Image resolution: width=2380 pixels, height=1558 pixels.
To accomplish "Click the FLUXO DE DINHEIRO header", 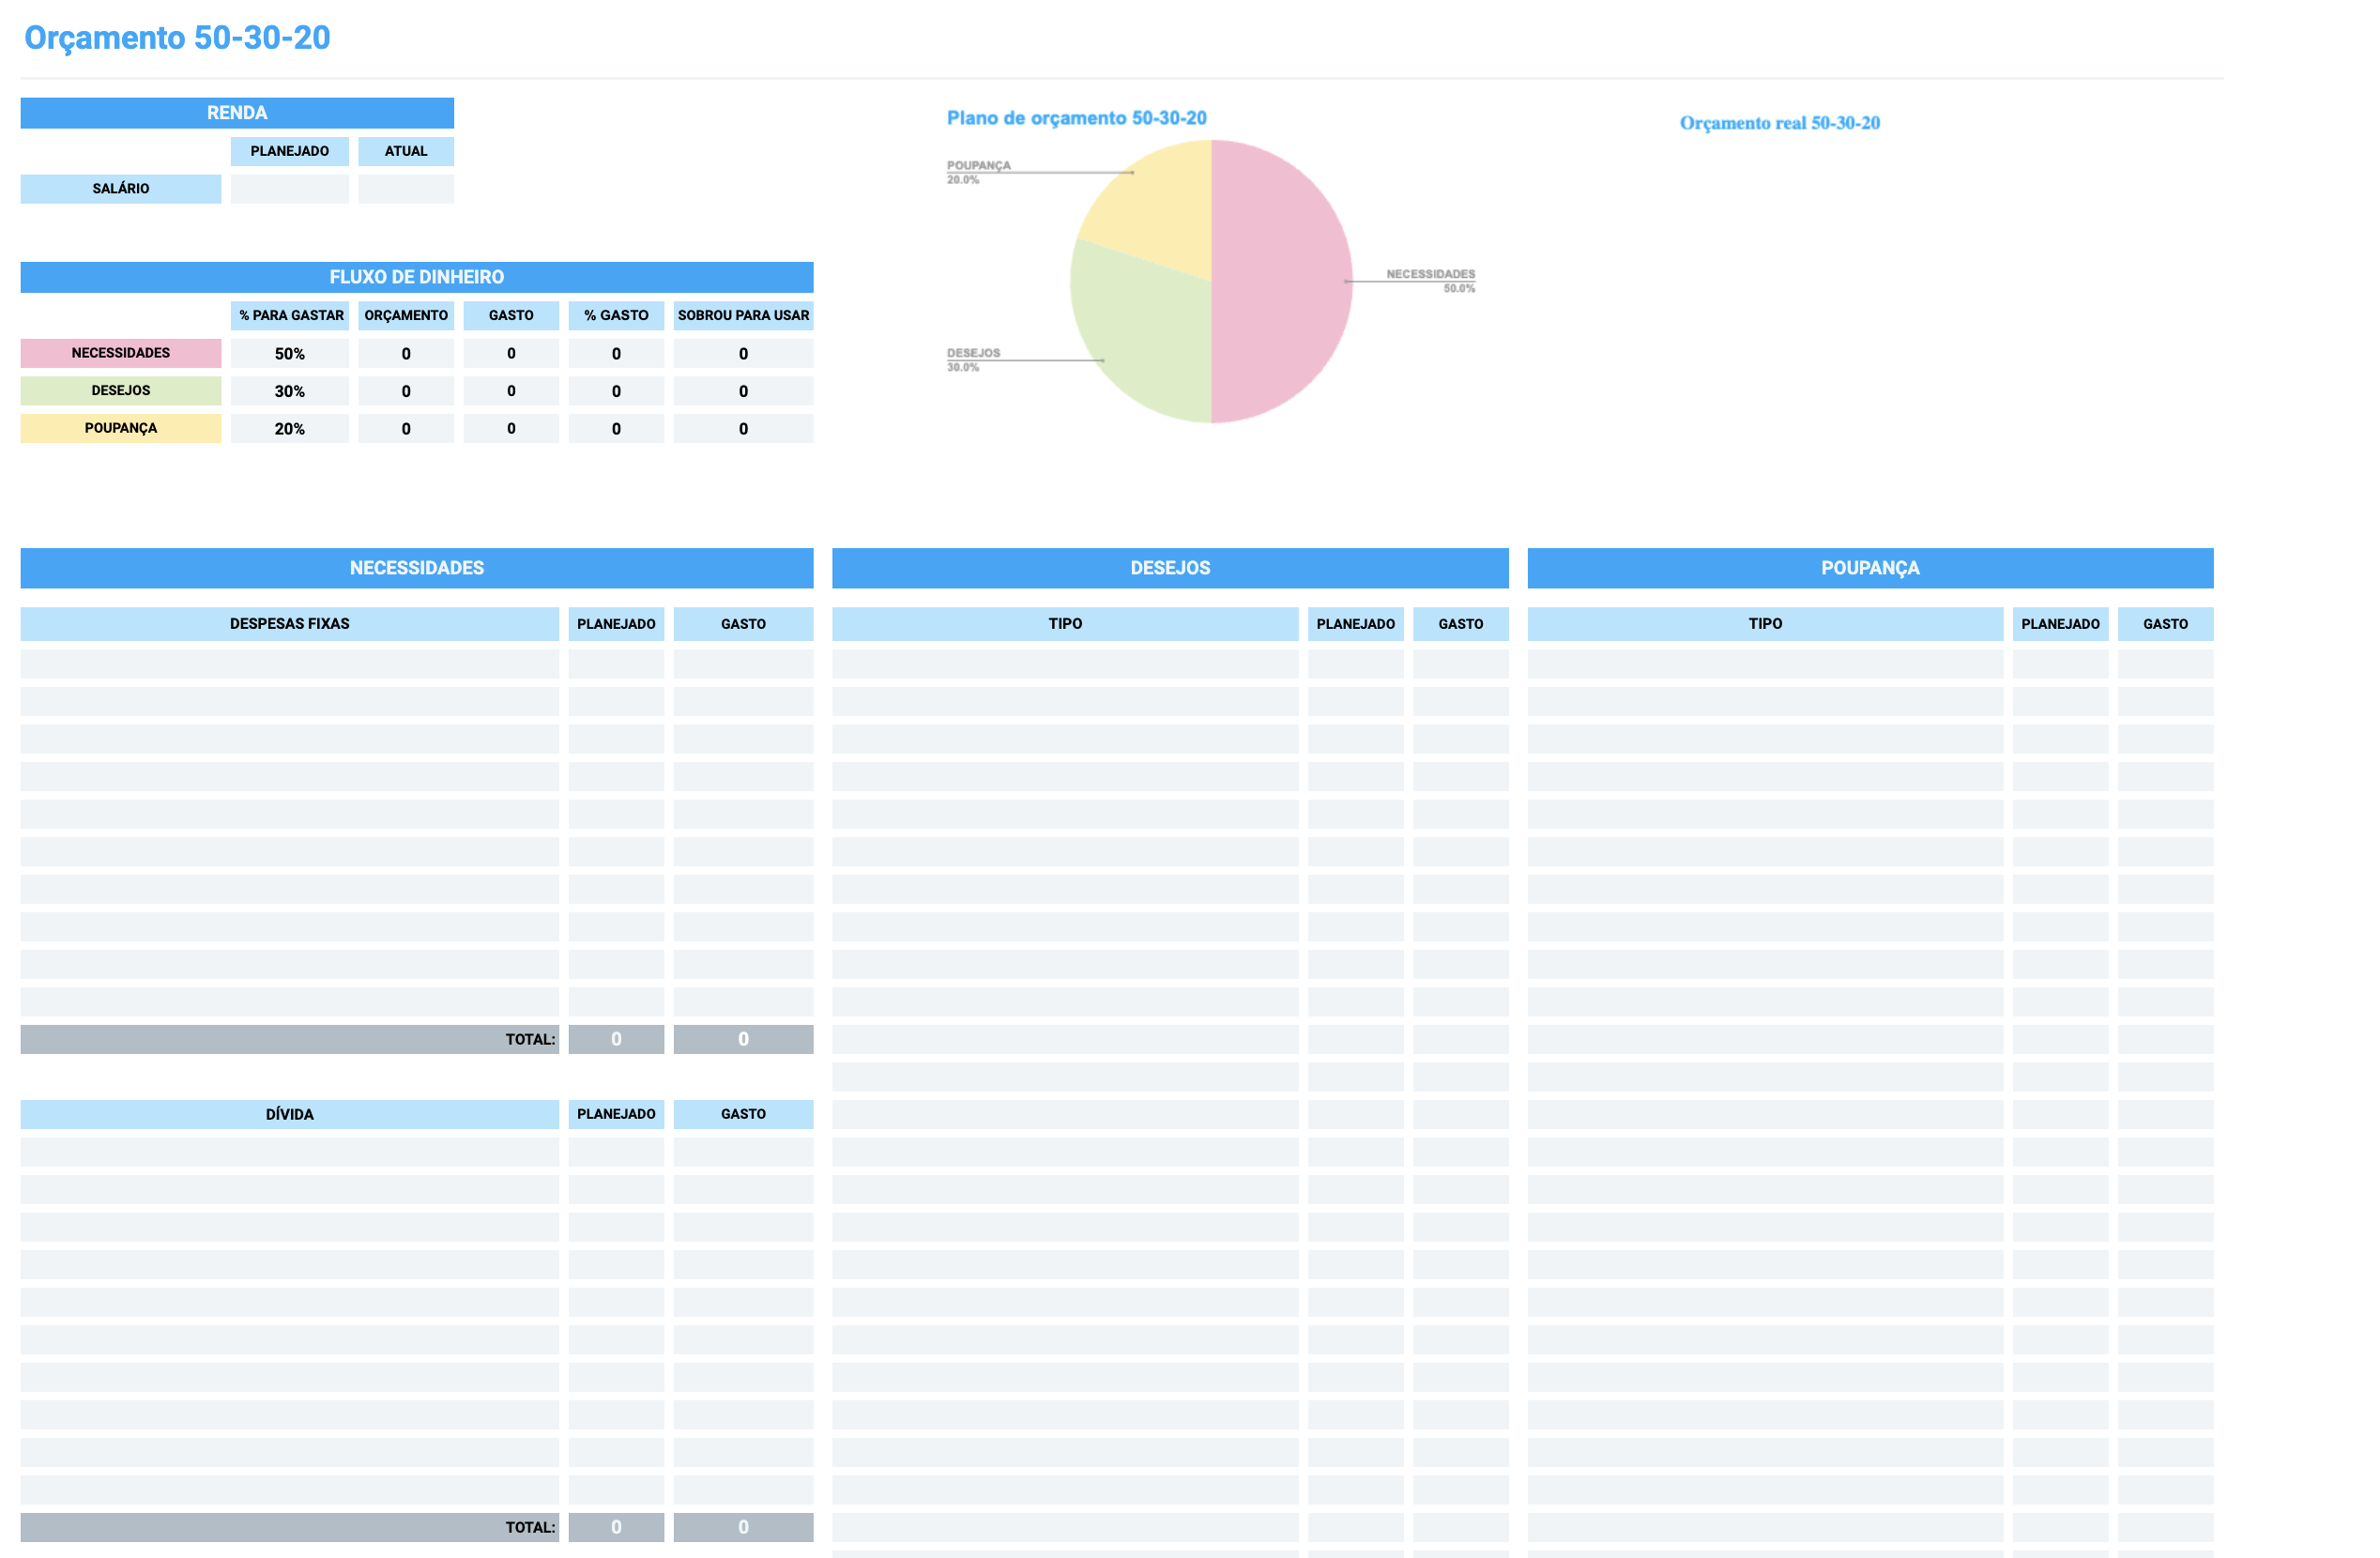I will (416, 277).
